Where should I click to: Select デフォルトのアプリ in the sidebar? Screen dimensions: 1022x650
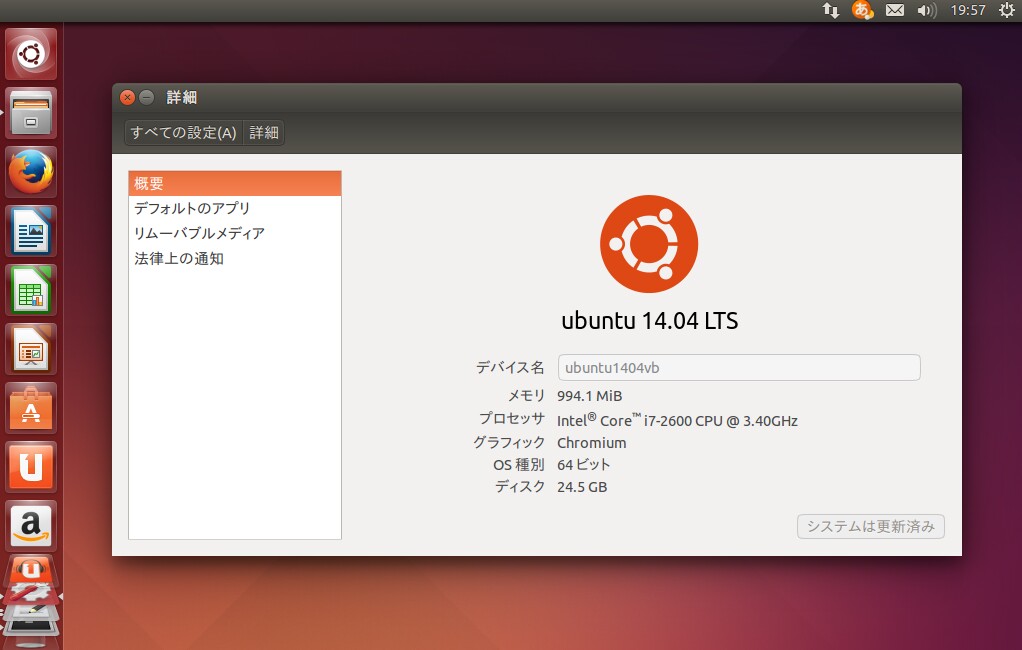[235, 208]
